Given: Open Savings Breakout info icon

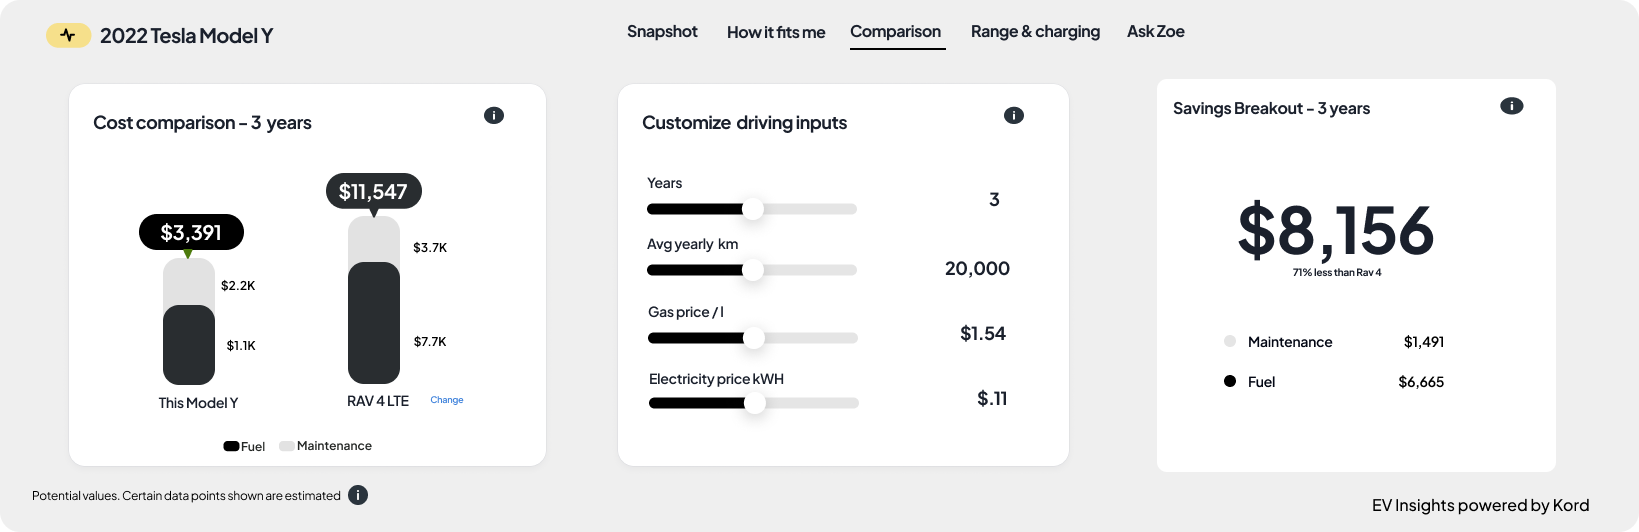Looking at the screenshot, I should click(1512, 106).
